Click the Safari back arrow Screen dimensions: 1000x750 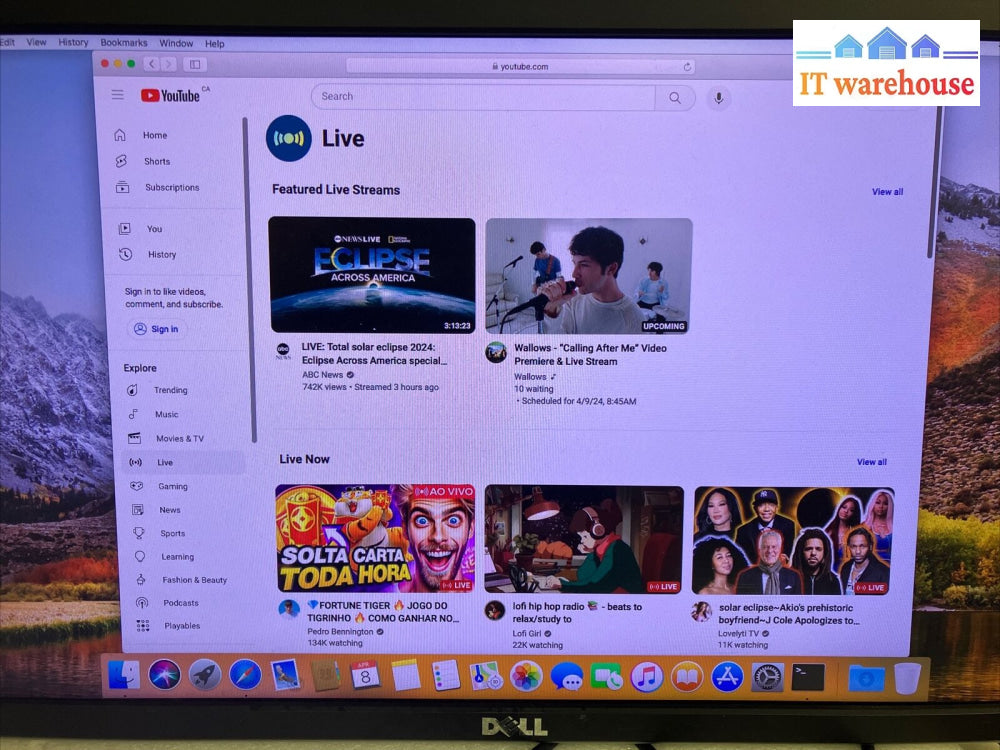click(x=151, y=64)
